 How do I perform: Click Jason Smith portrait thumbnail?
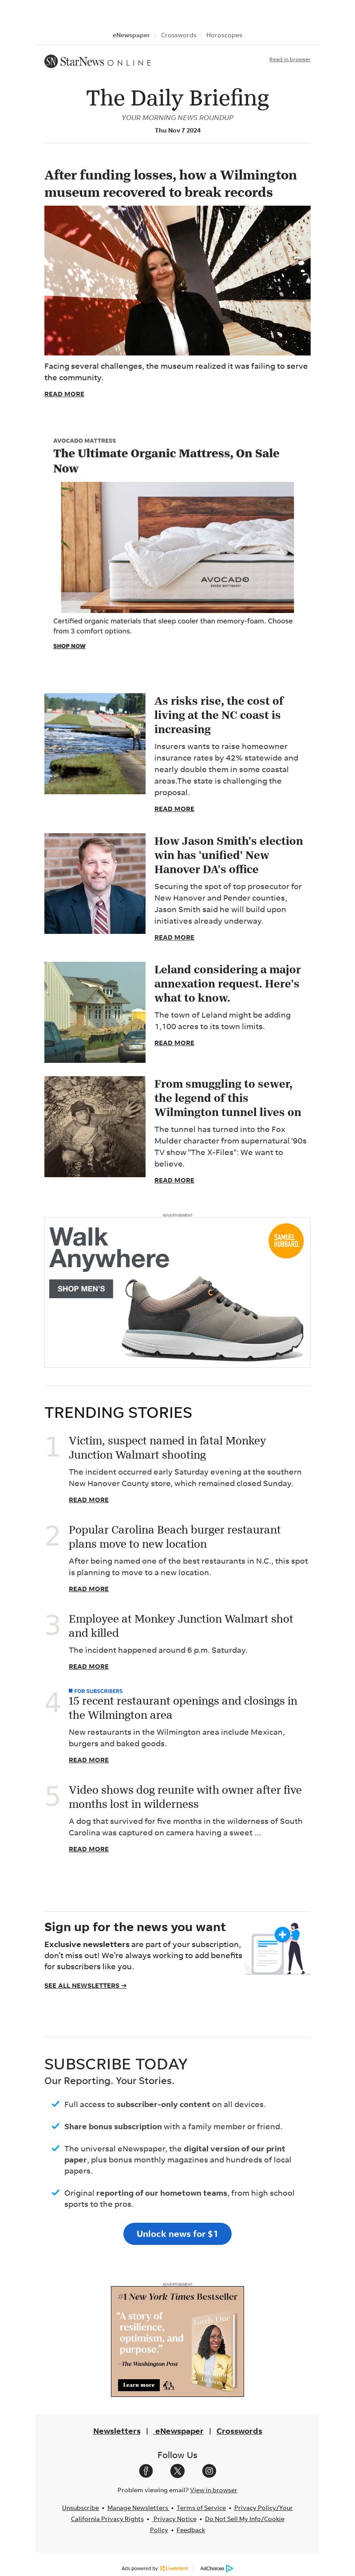[x=95, y=883]
